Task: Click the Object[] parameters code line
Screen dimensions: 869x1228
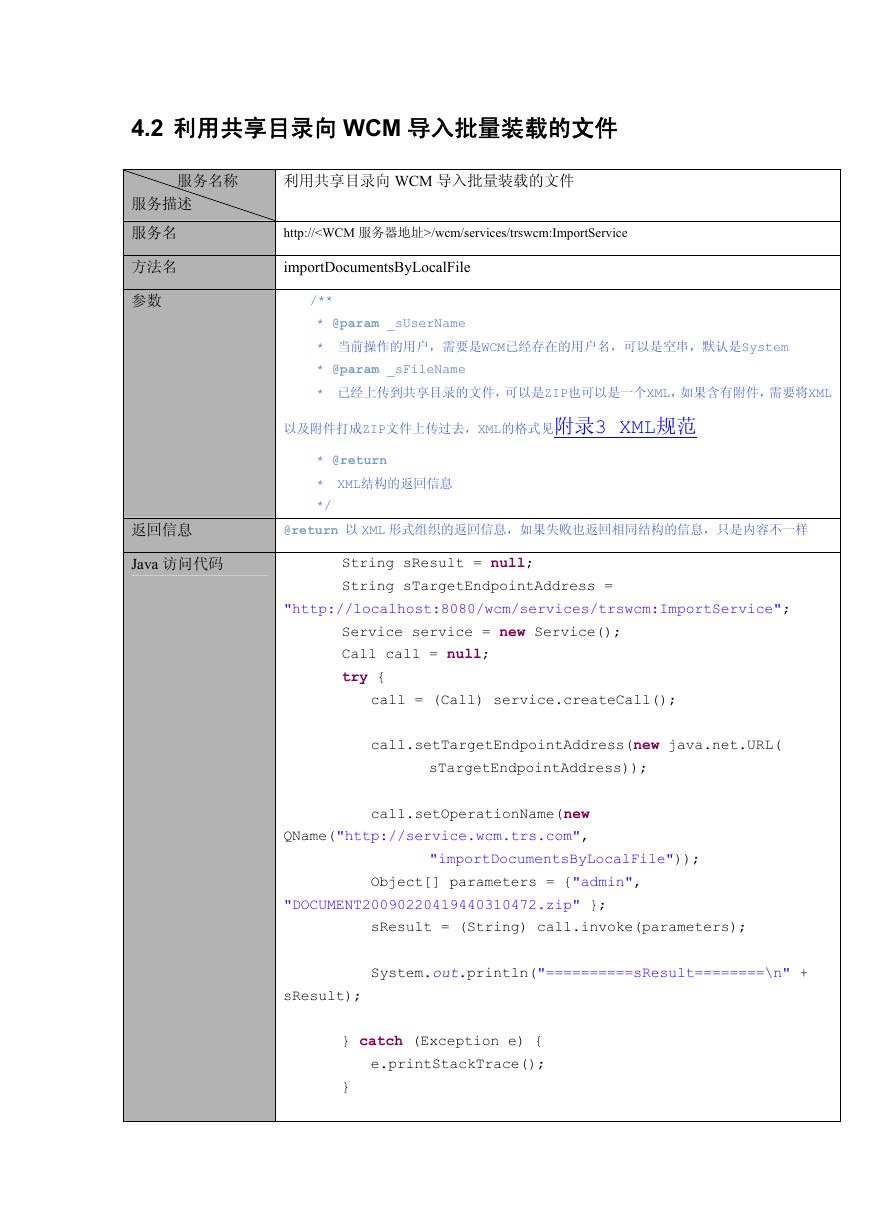Action: point(506,882)
